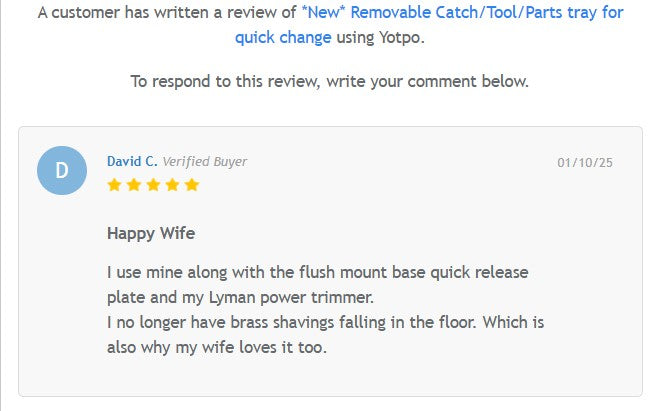Click "A customer has written a review of" text
This screenshot has width=657, height=411.
click(x=167, y=14)
